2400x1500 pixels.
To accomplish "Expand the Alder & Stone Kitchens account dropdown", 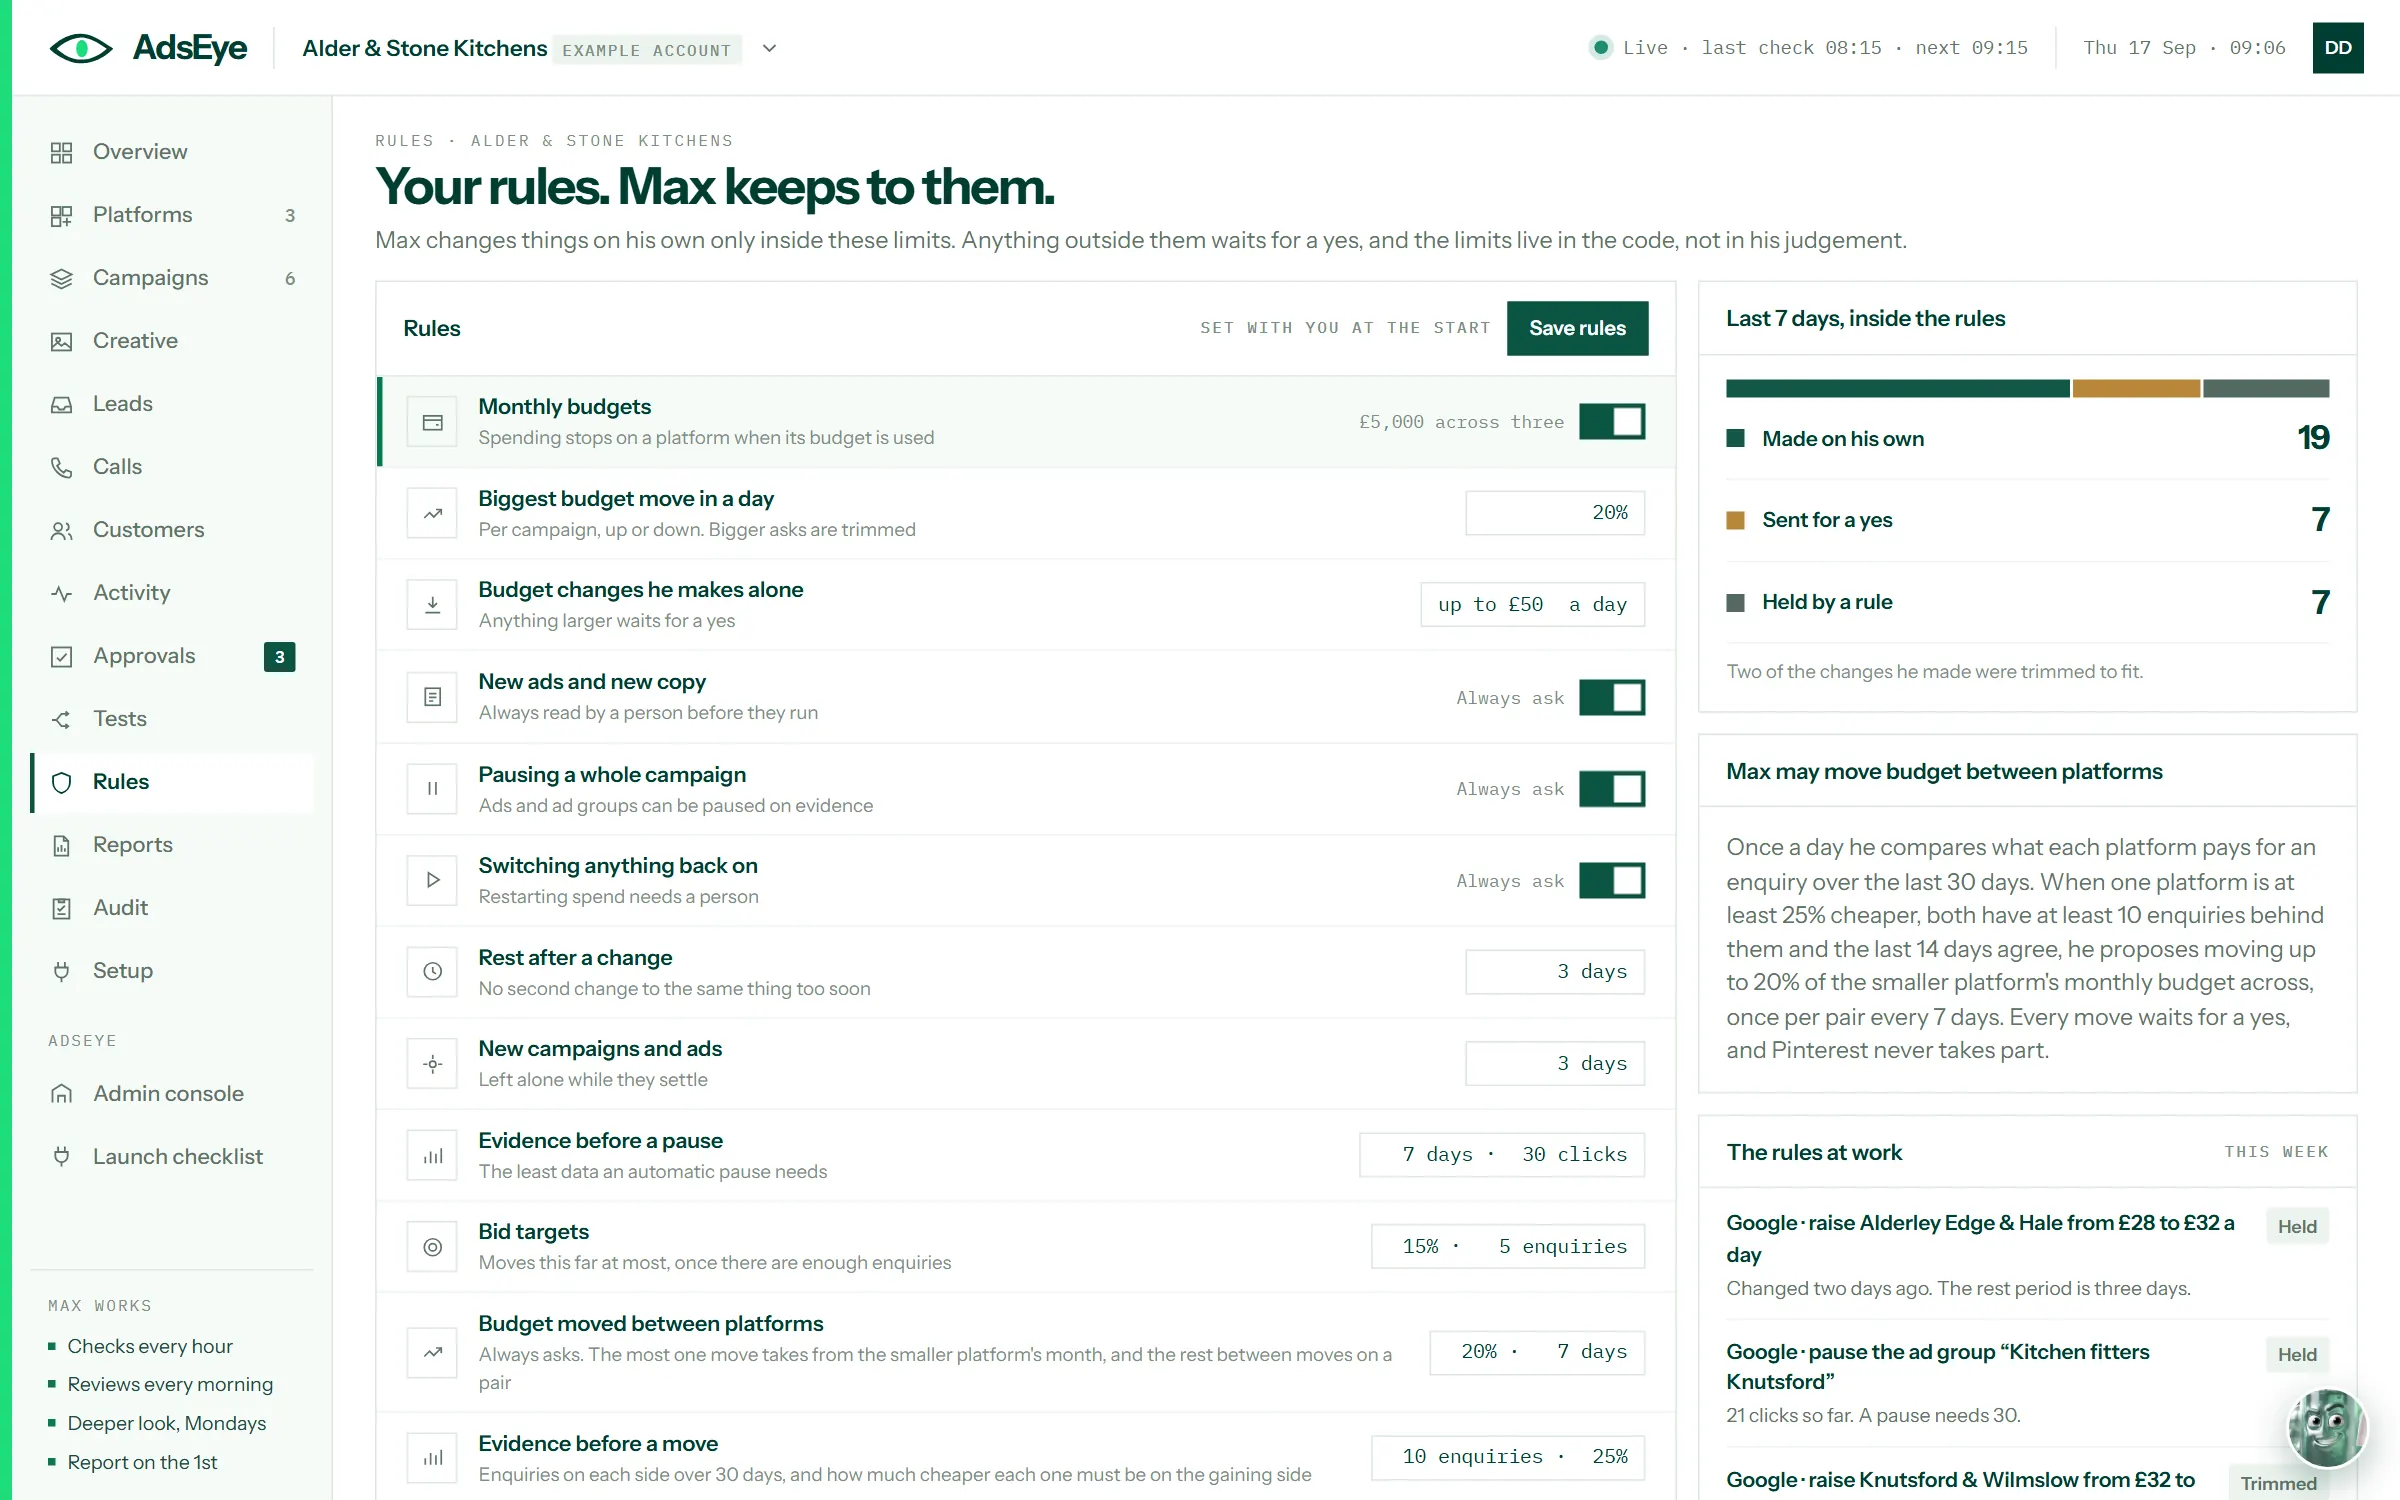I will point(769,48).
